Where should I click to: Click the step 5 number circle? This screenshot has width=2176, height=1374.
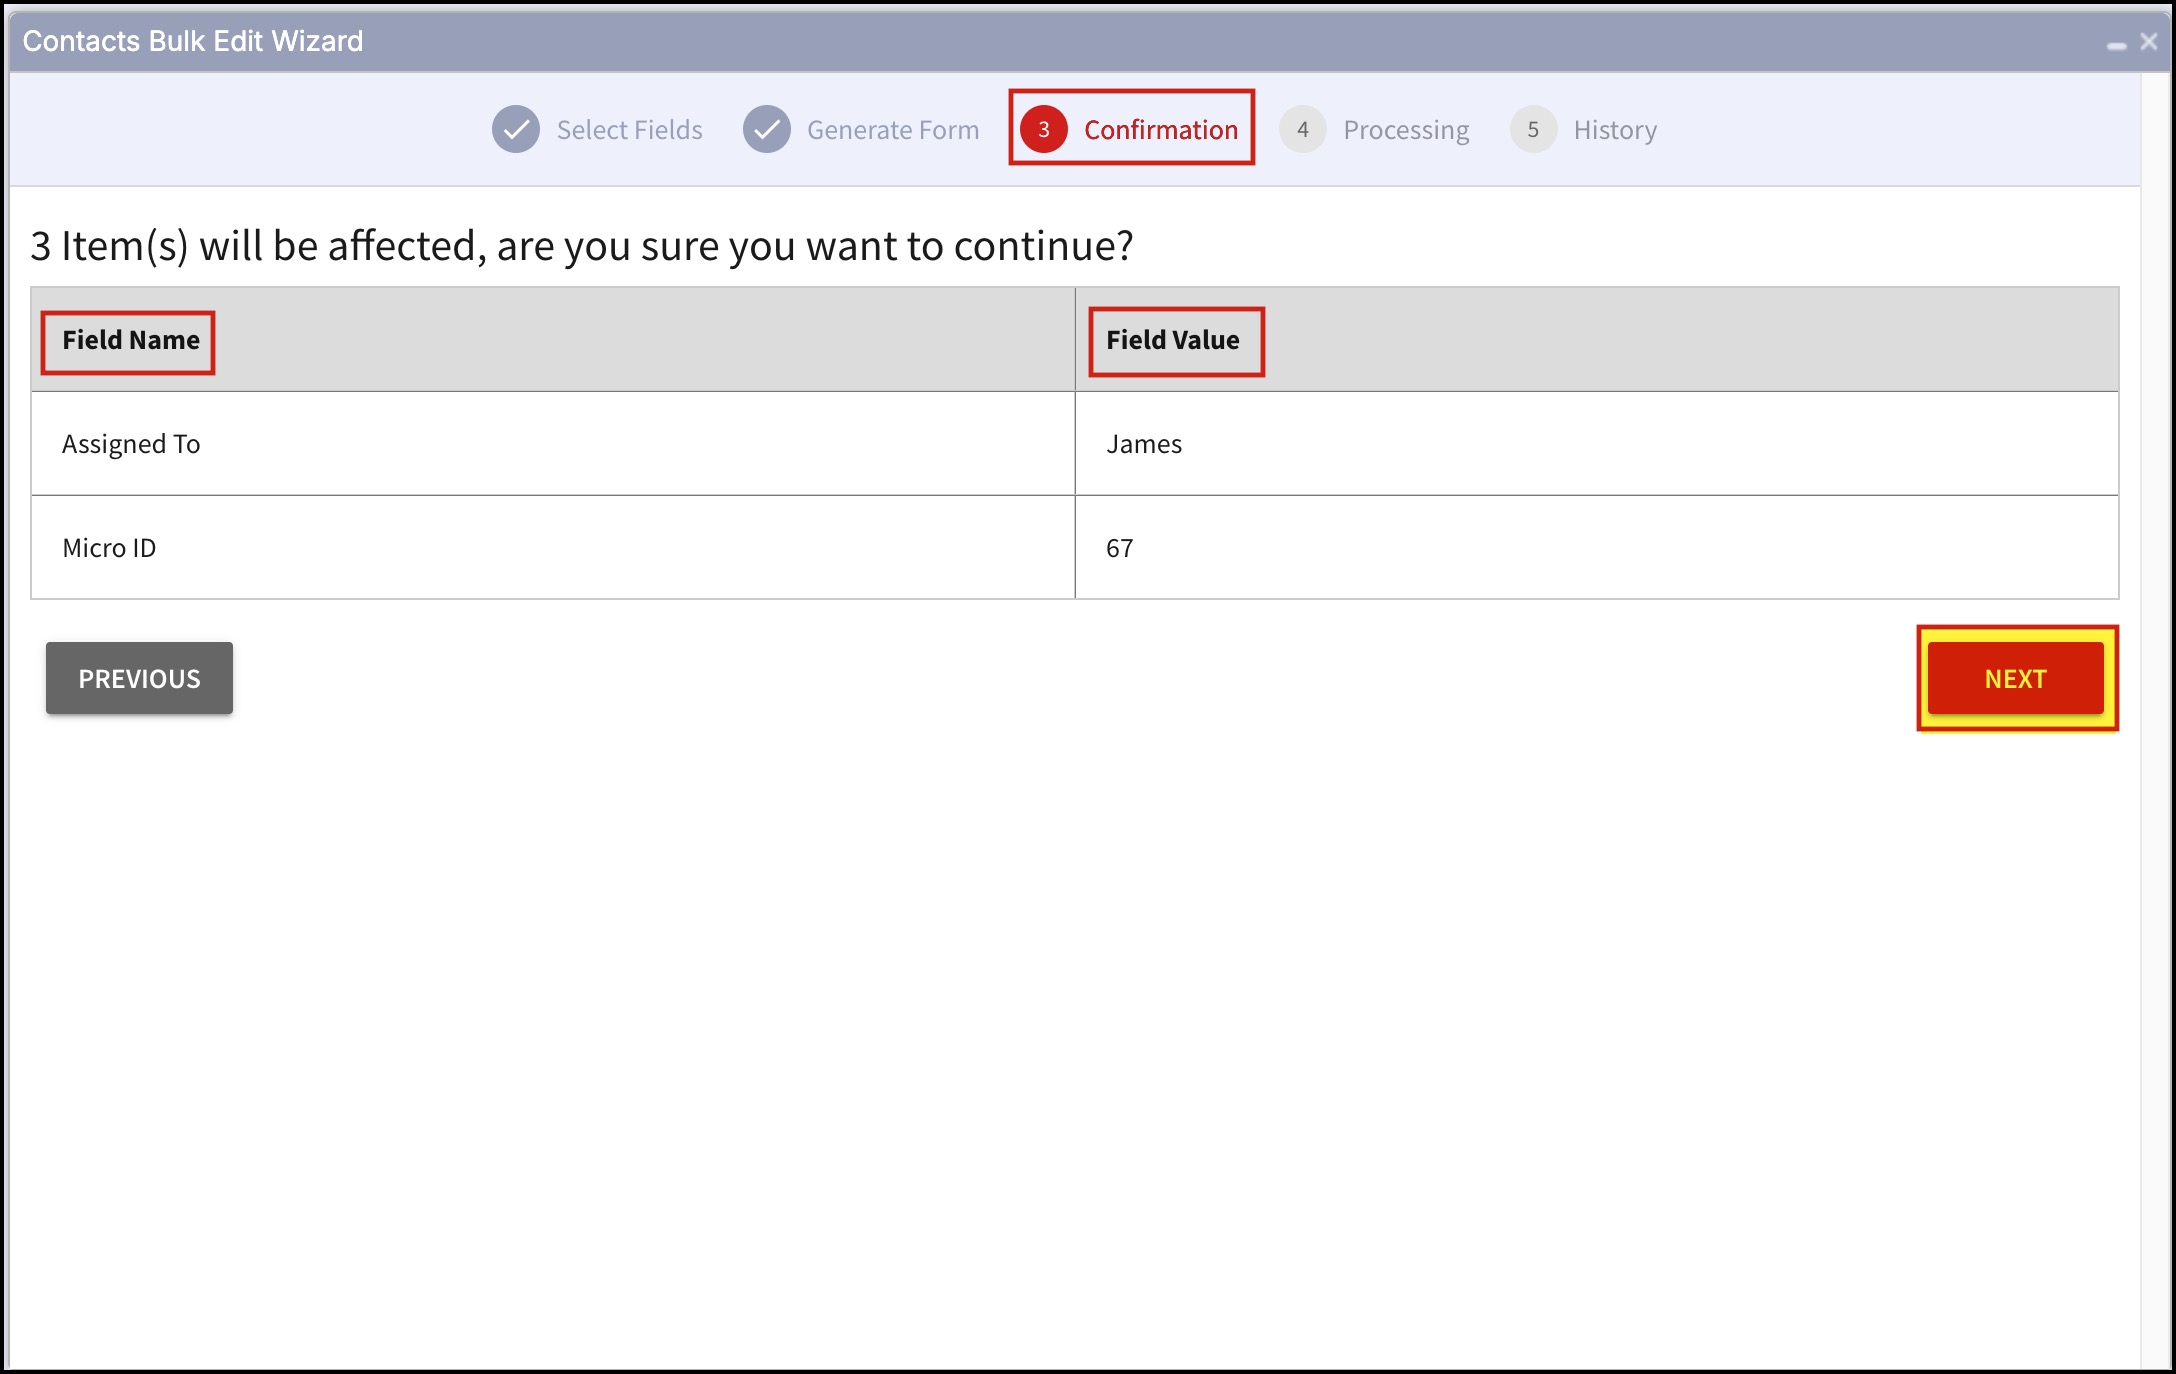pos(1533,130)
